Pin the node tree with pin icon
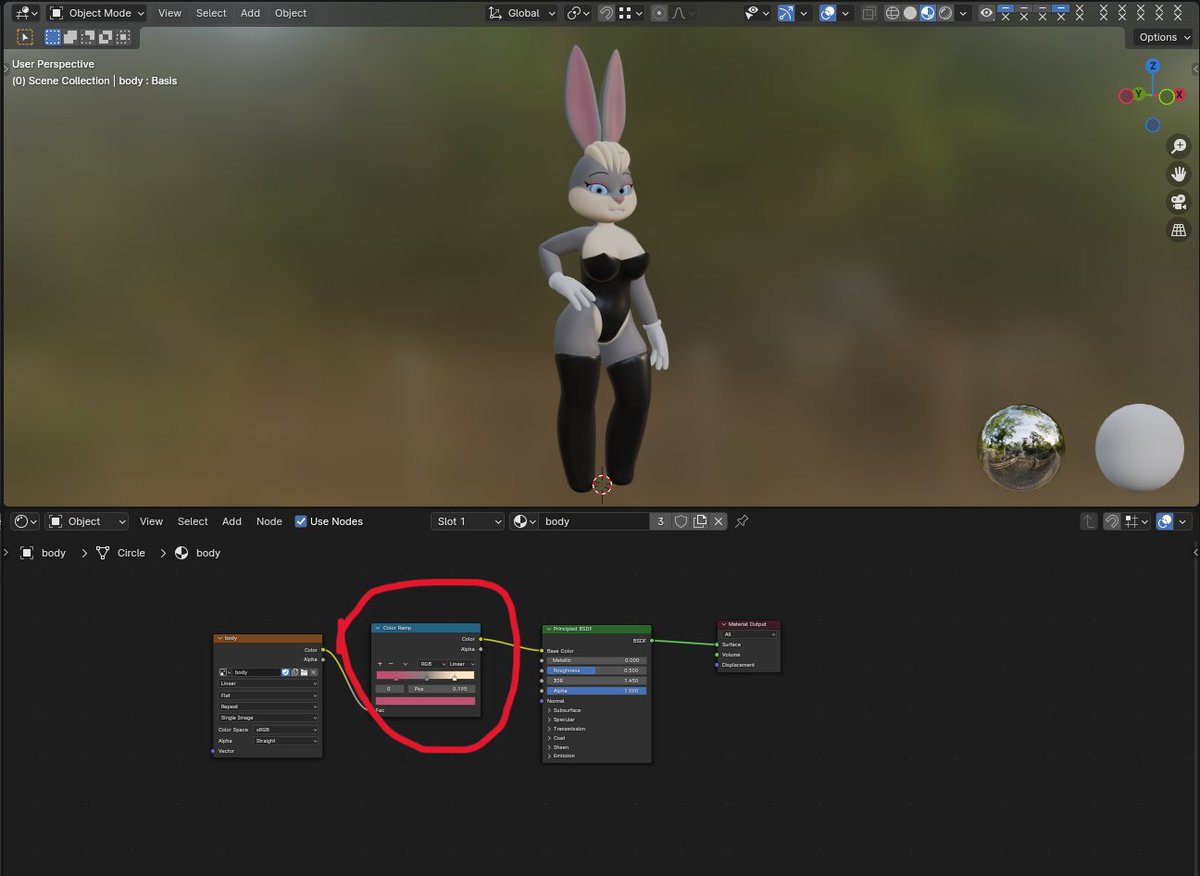The image size is (1200, 876). point(742,521)
